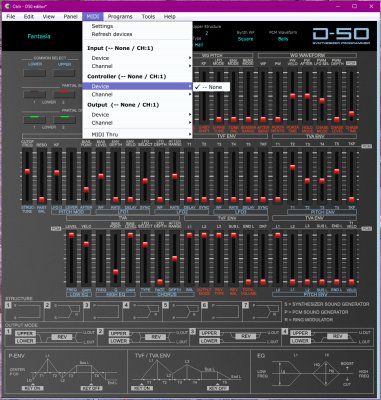381x400 pixels.
Task: Expand Channel submenu under Input
Action: [137, 66]
